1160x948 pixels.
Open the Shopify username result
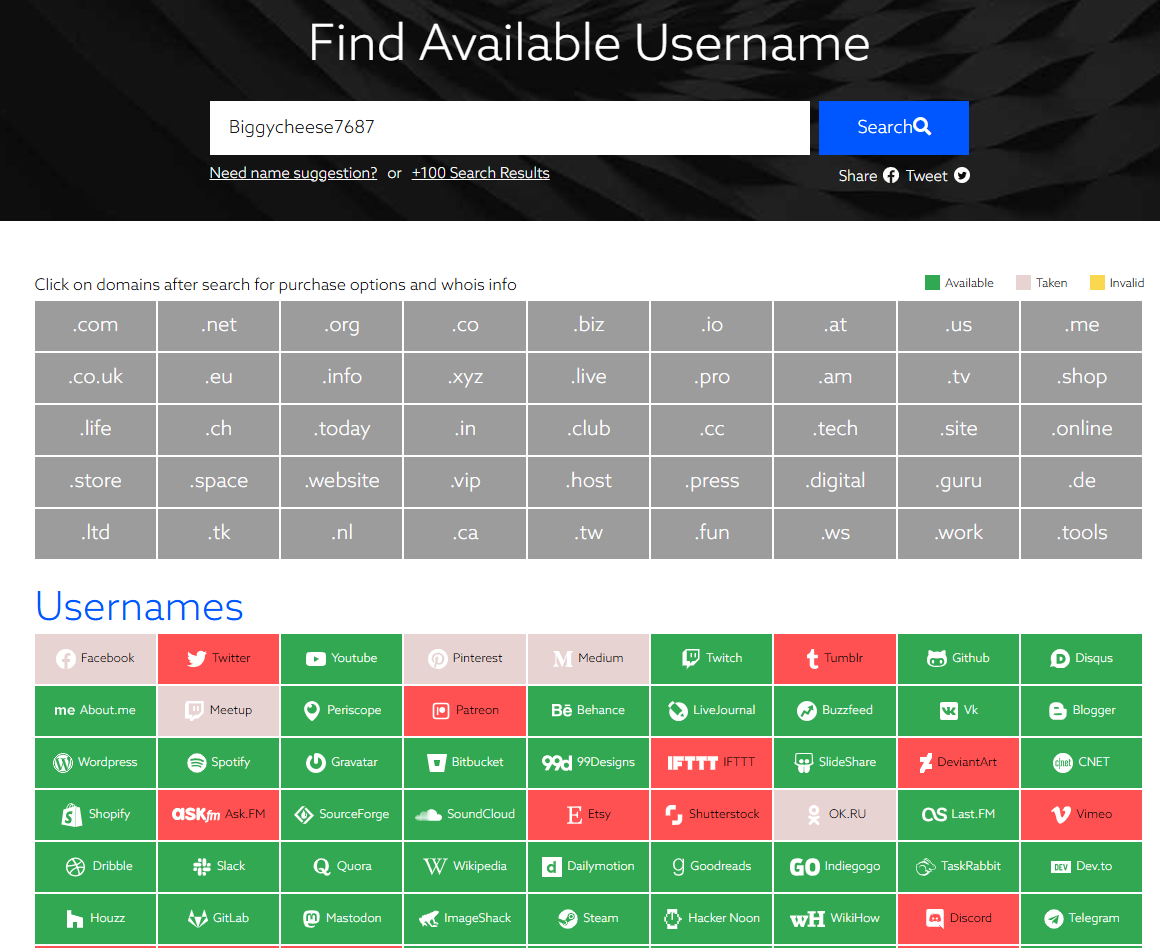[x=95, y=815]
